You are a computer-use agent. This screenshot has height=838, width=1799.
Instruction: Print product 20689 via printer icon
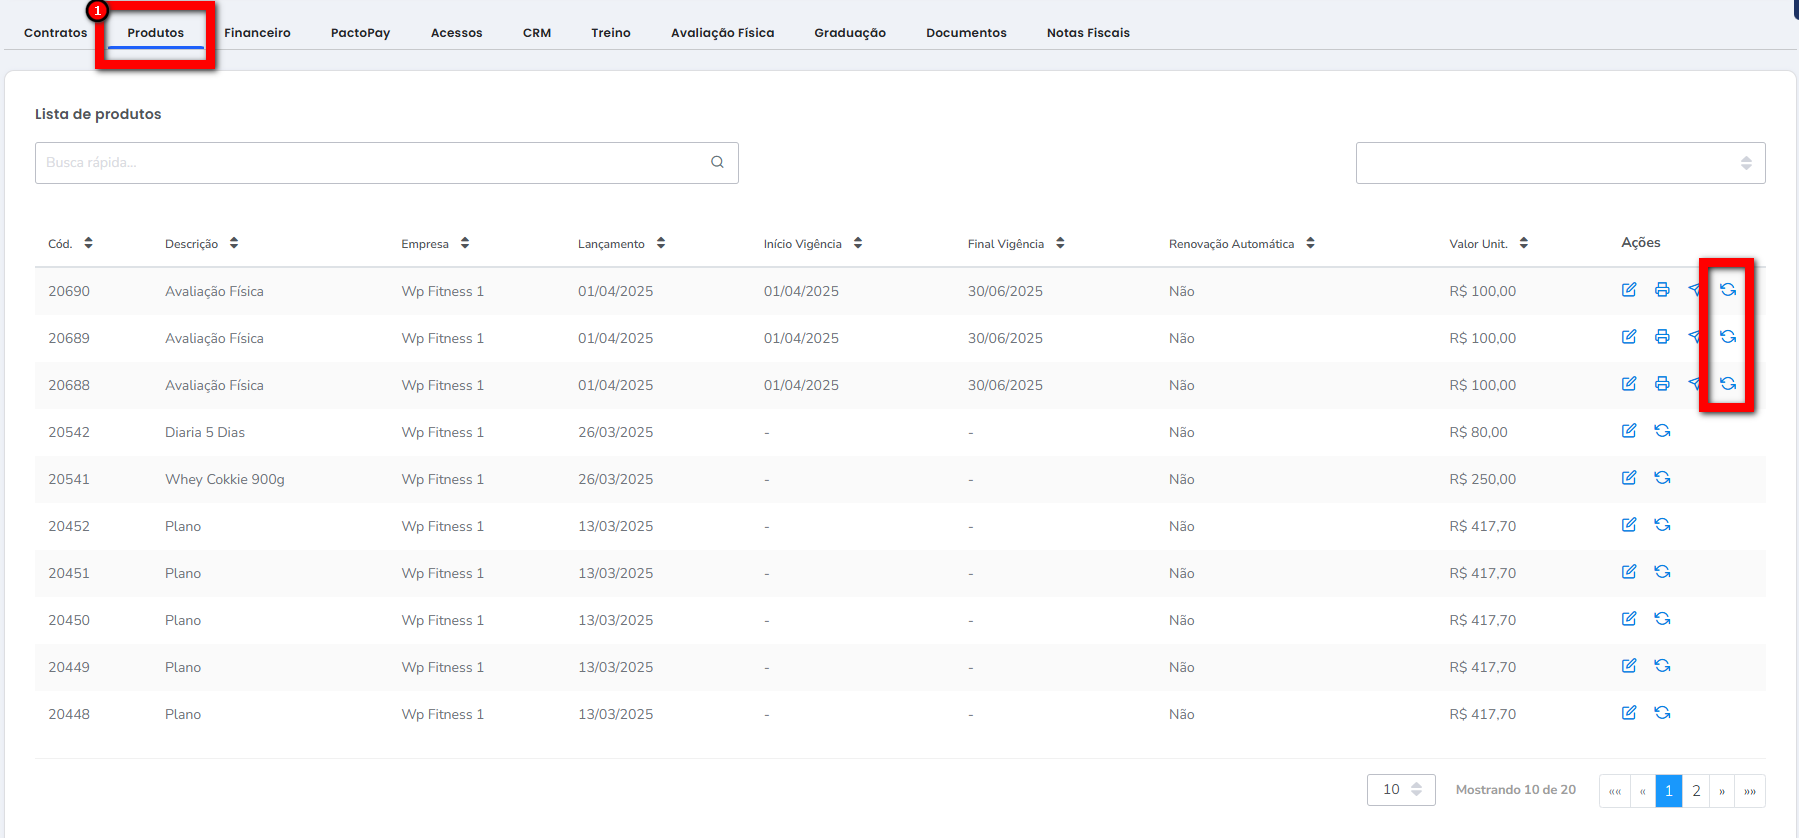(1662, 337)
